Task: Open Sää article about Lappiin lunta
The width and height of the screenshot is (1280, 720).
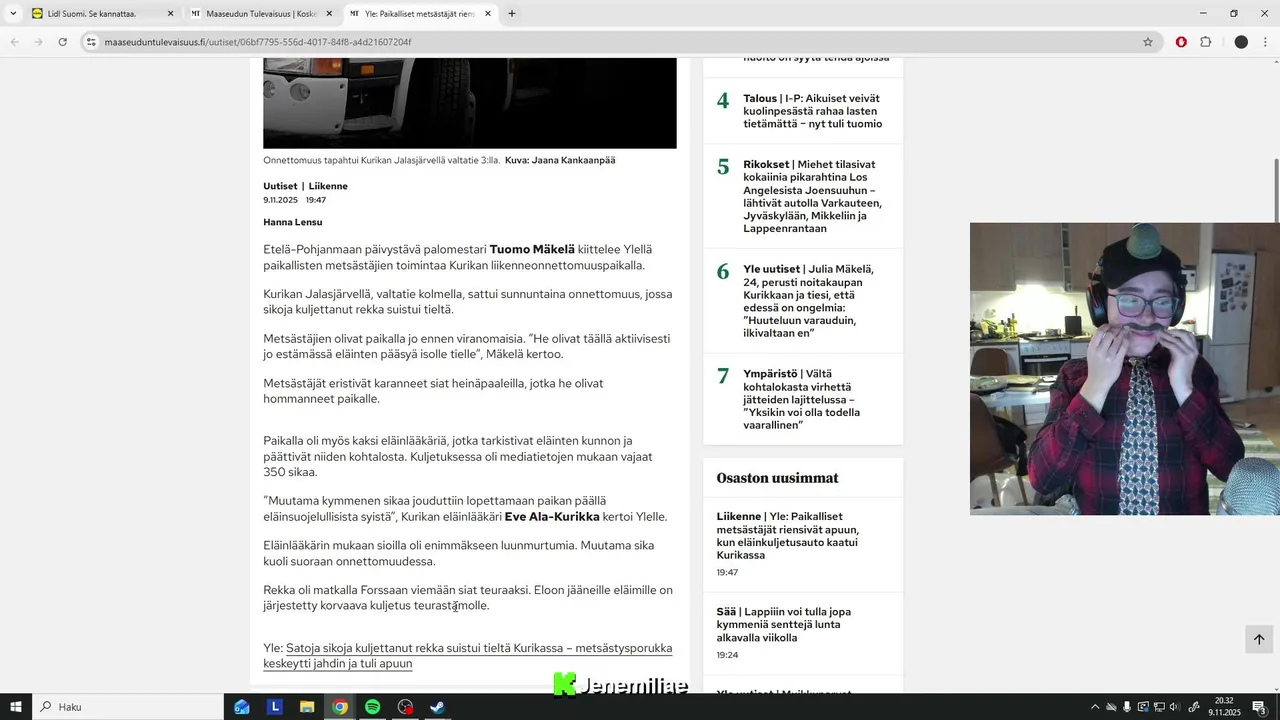Action: click(783, 624)
